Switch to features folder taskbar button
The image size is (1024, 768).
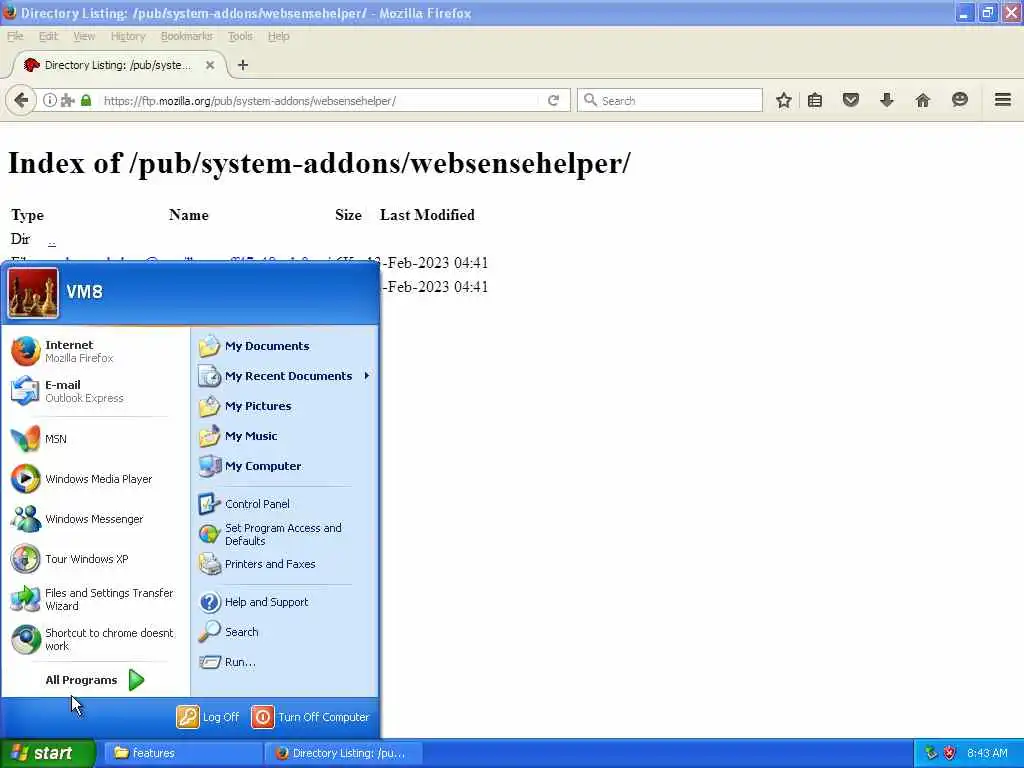click(182, 754)
